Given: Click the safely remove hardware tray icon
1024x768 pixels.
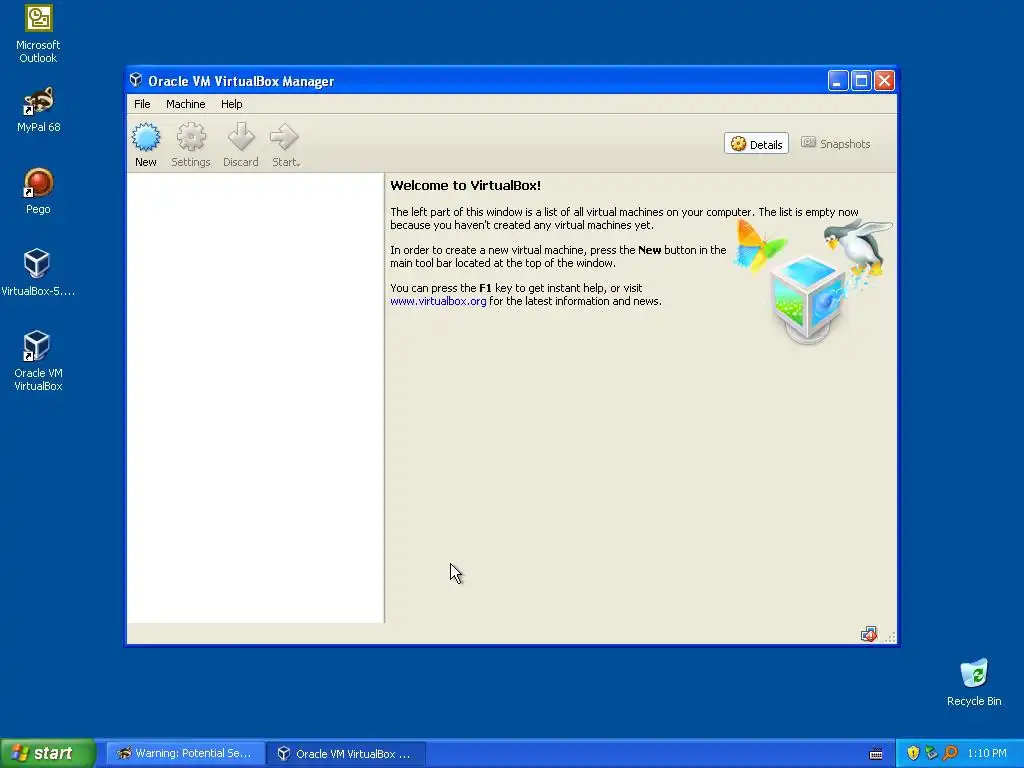Looking at the screenshot, I should 931,754.
